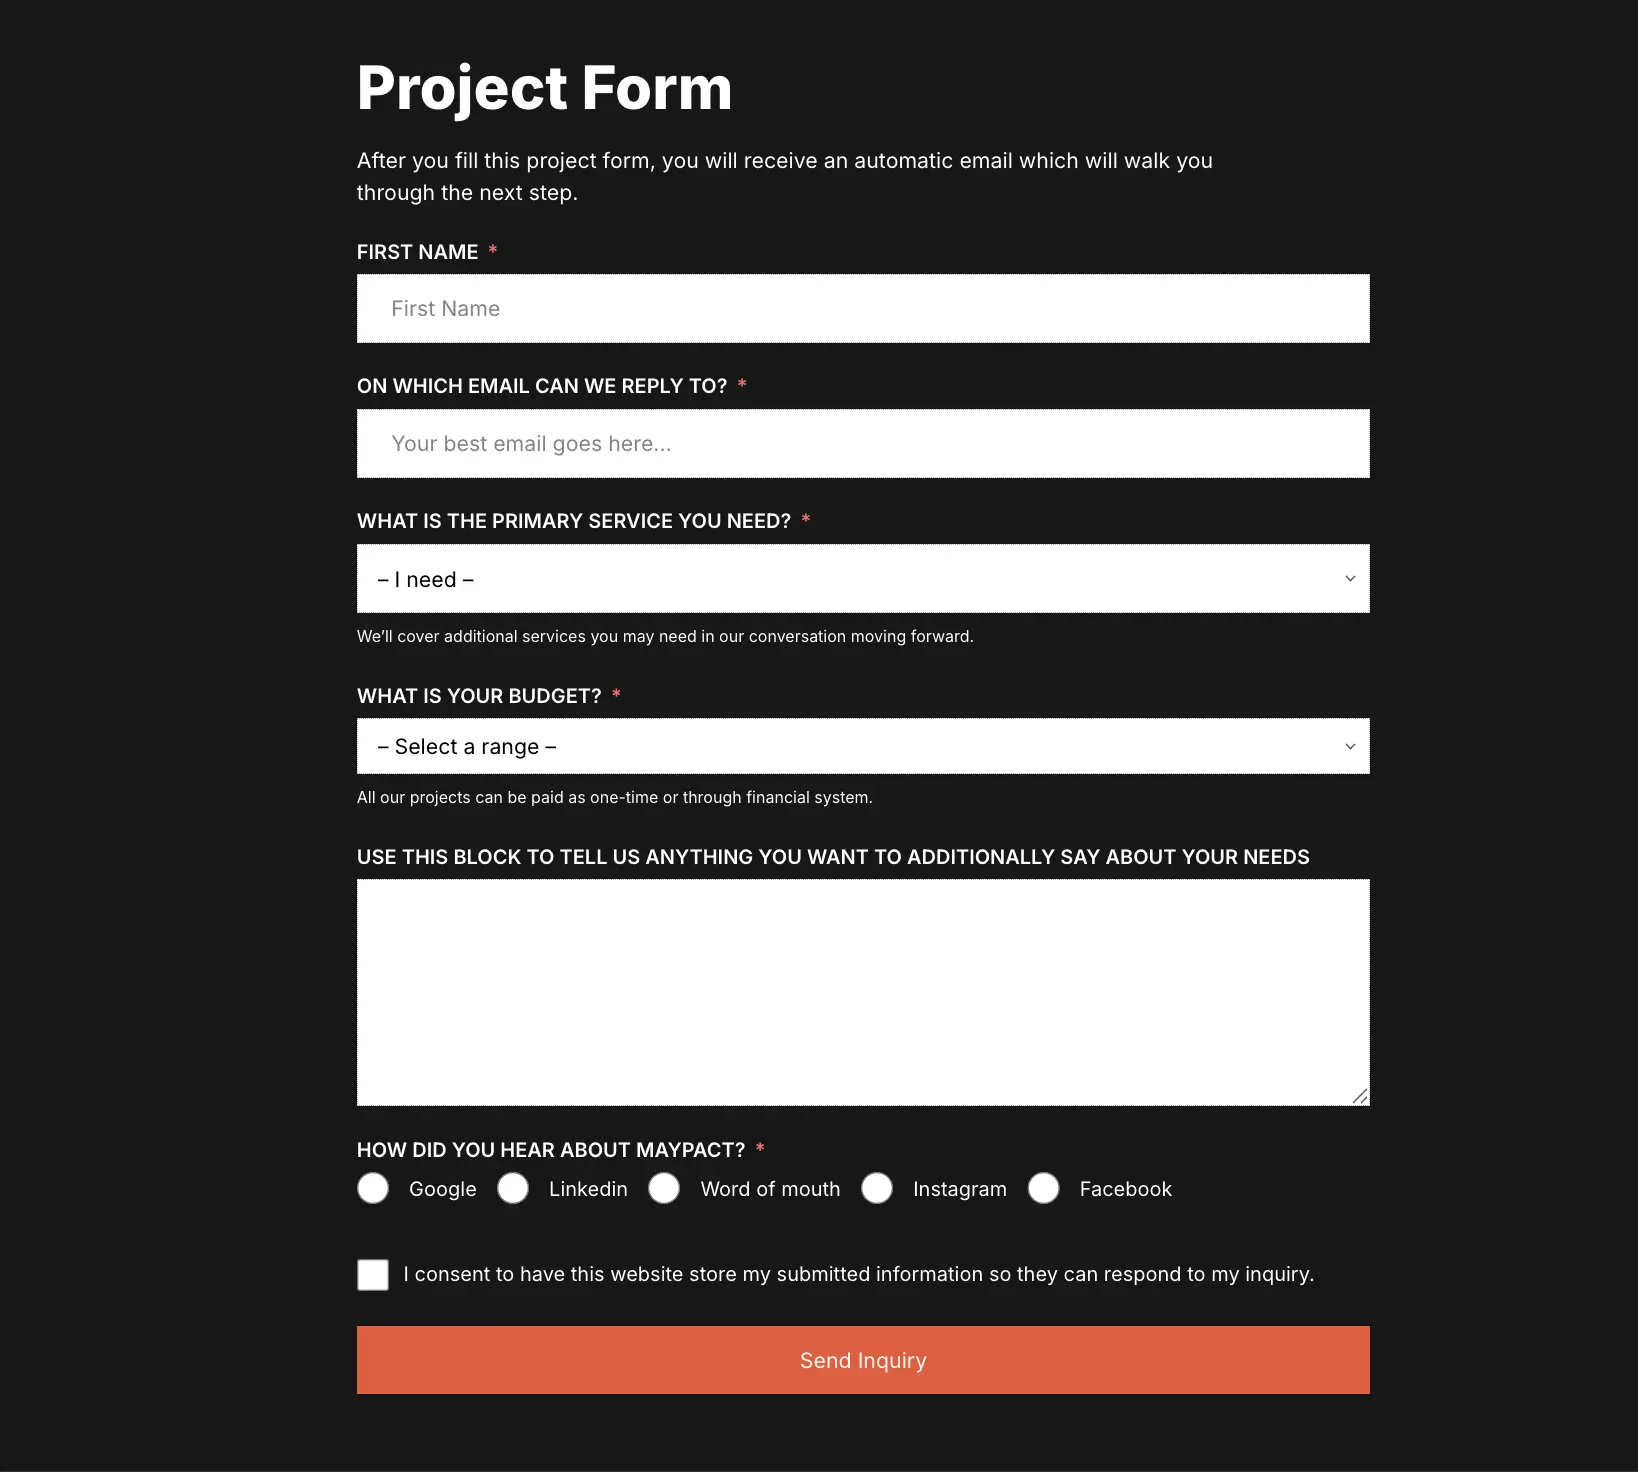Check the consent to store information checkbox

tap(373, 1275)
